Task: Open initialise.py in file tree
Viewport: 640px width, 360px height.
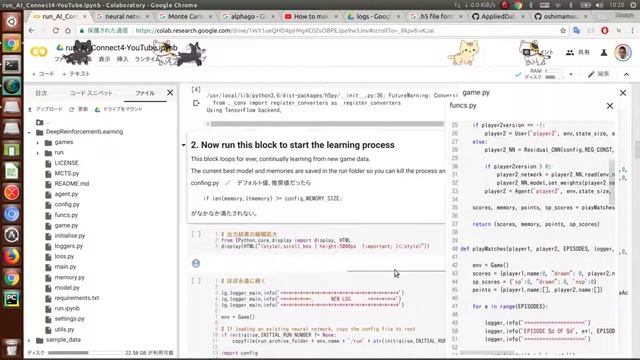Action: point(70,236)
